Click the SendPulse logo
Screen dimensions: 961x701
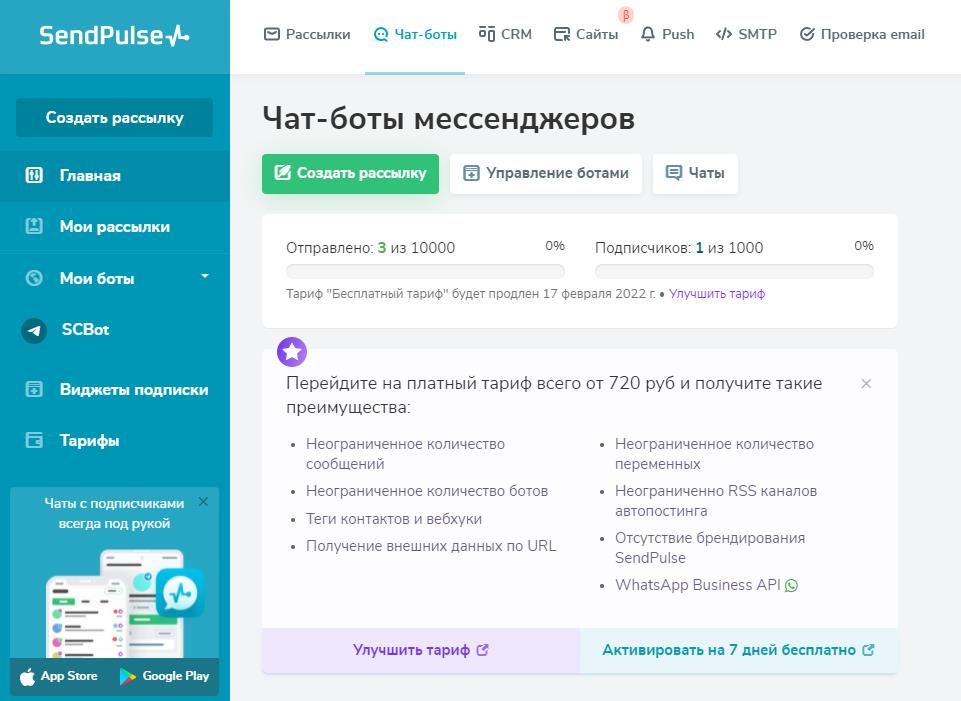click(x=115, y=35)
